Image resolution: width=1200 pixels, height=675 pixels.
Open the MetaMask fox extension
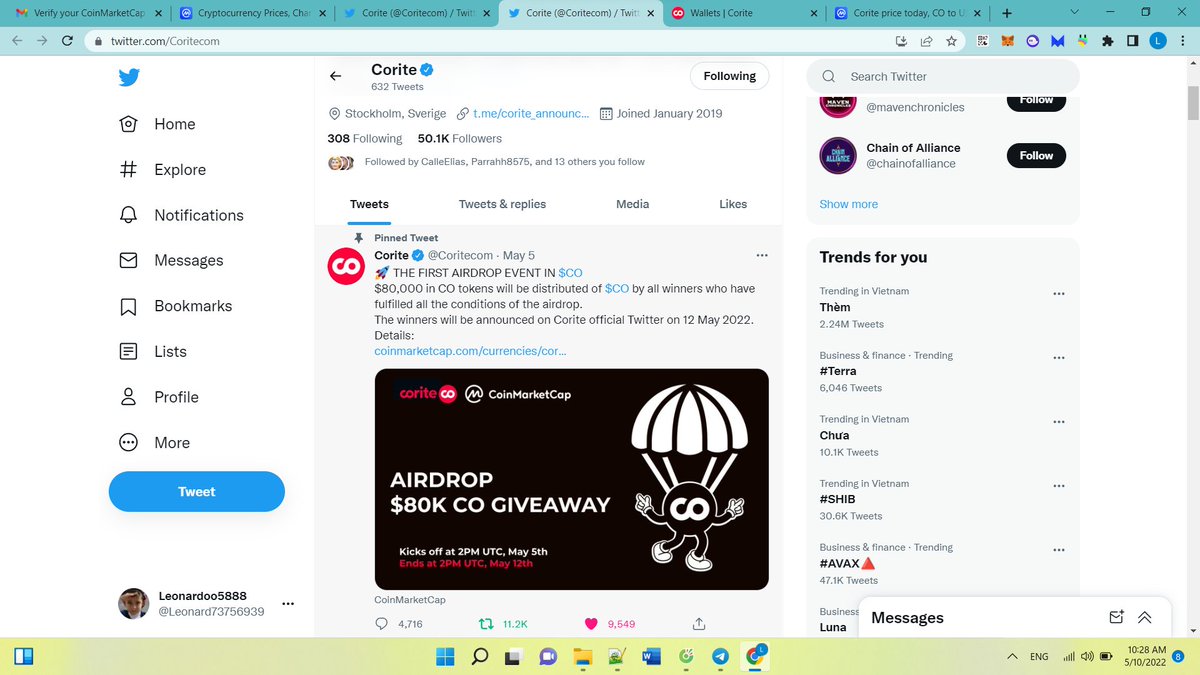(1008, 41)
